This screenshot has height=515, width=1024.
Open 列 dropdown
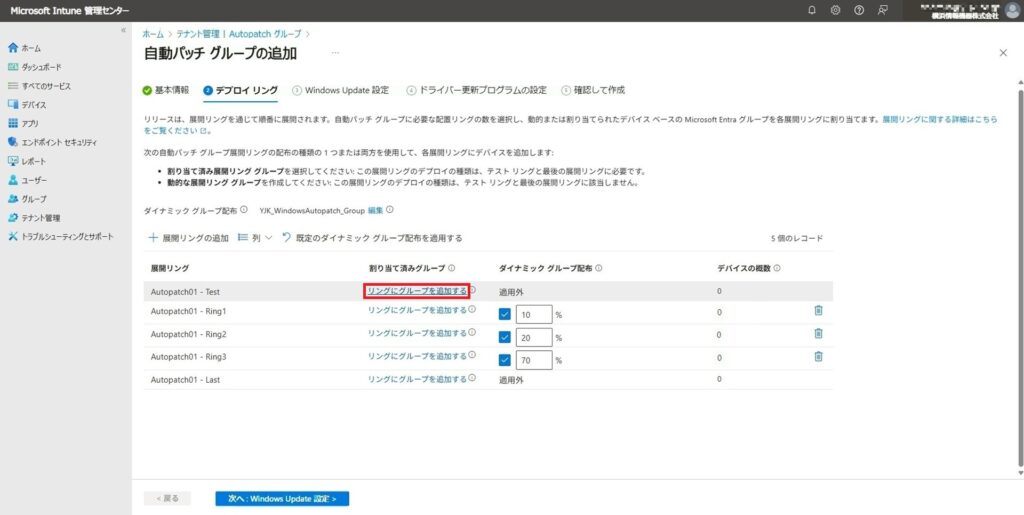click(255, 238)
